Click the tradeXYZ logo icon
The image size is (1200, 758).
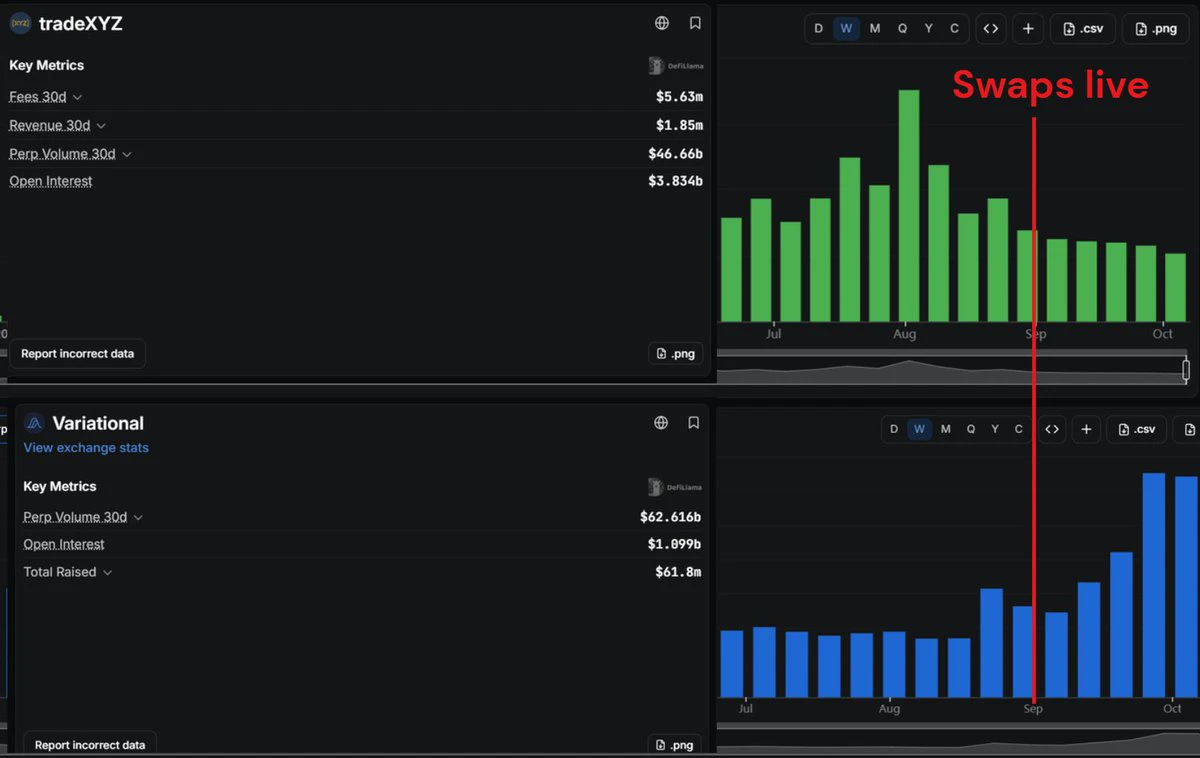(20, 23)
